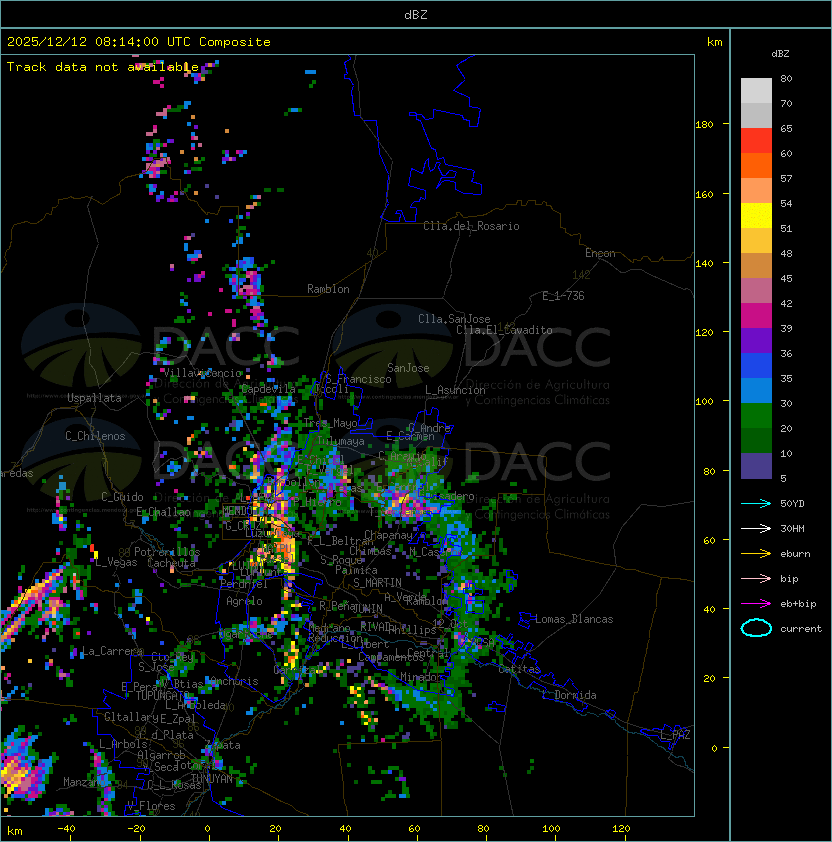Click the -40 km tick on horizontal axis
The image size is (832, 842).
[x=66, y=829]
